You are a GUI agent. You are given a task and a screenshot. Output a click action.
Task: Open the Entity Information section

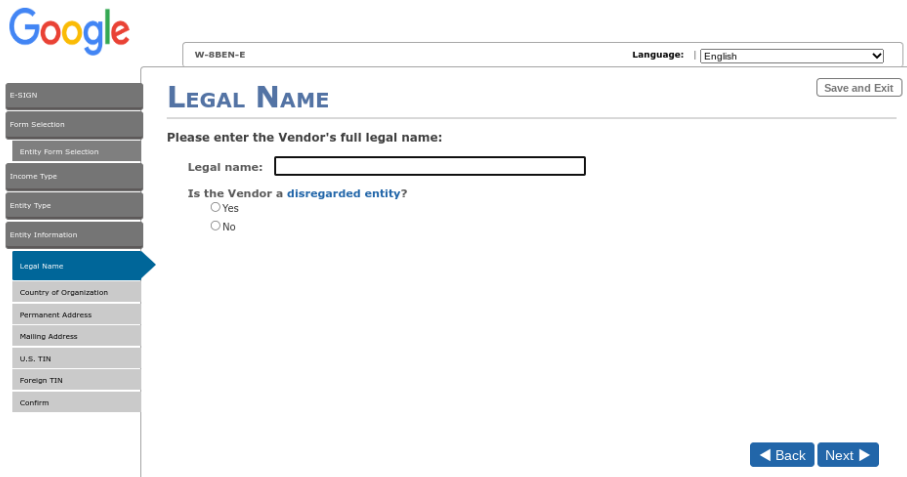[74, 235]
